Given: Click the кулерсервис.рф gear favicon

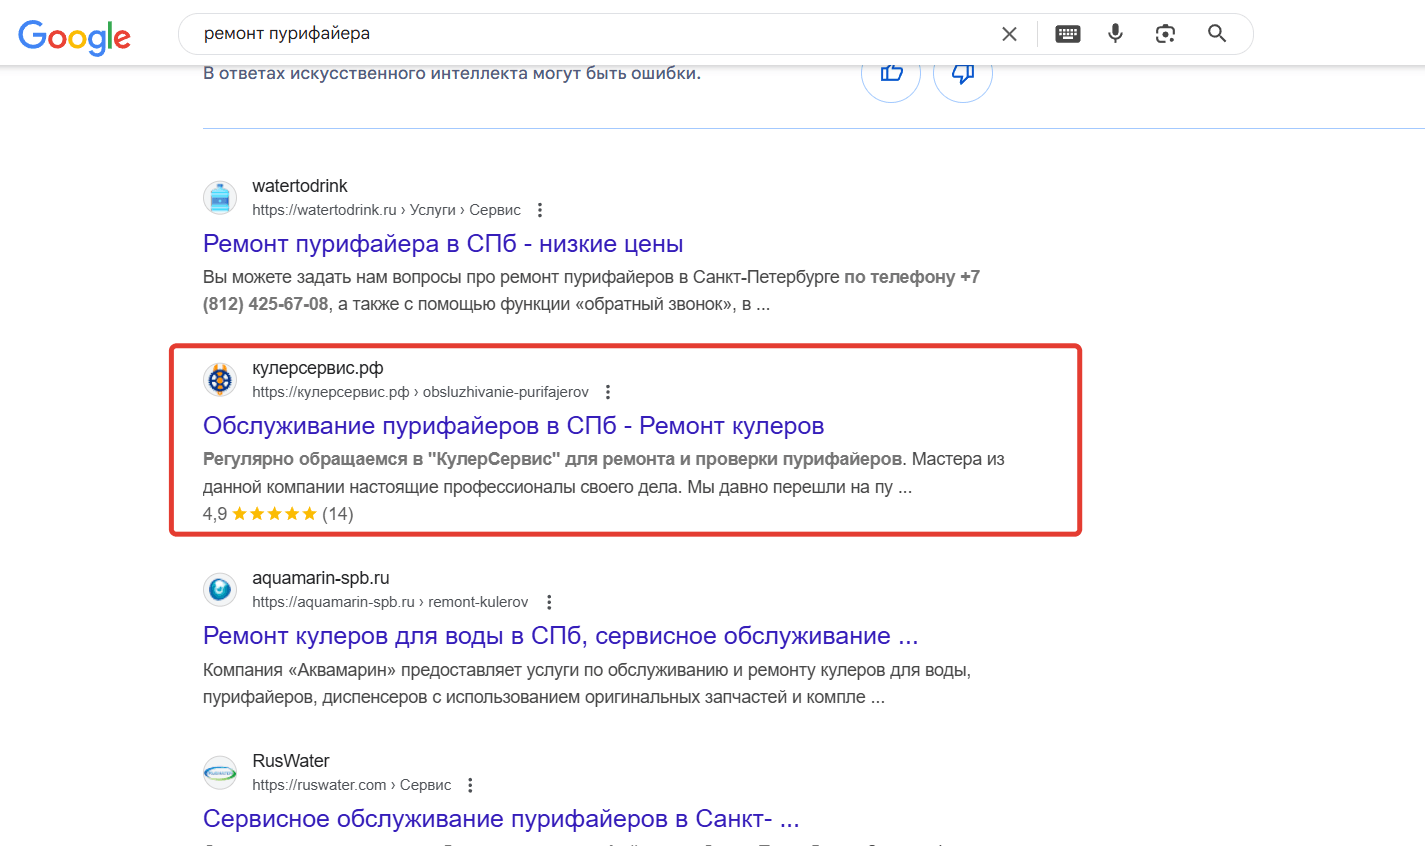Looking at the screenshot, I should click(x=220, y=380).
